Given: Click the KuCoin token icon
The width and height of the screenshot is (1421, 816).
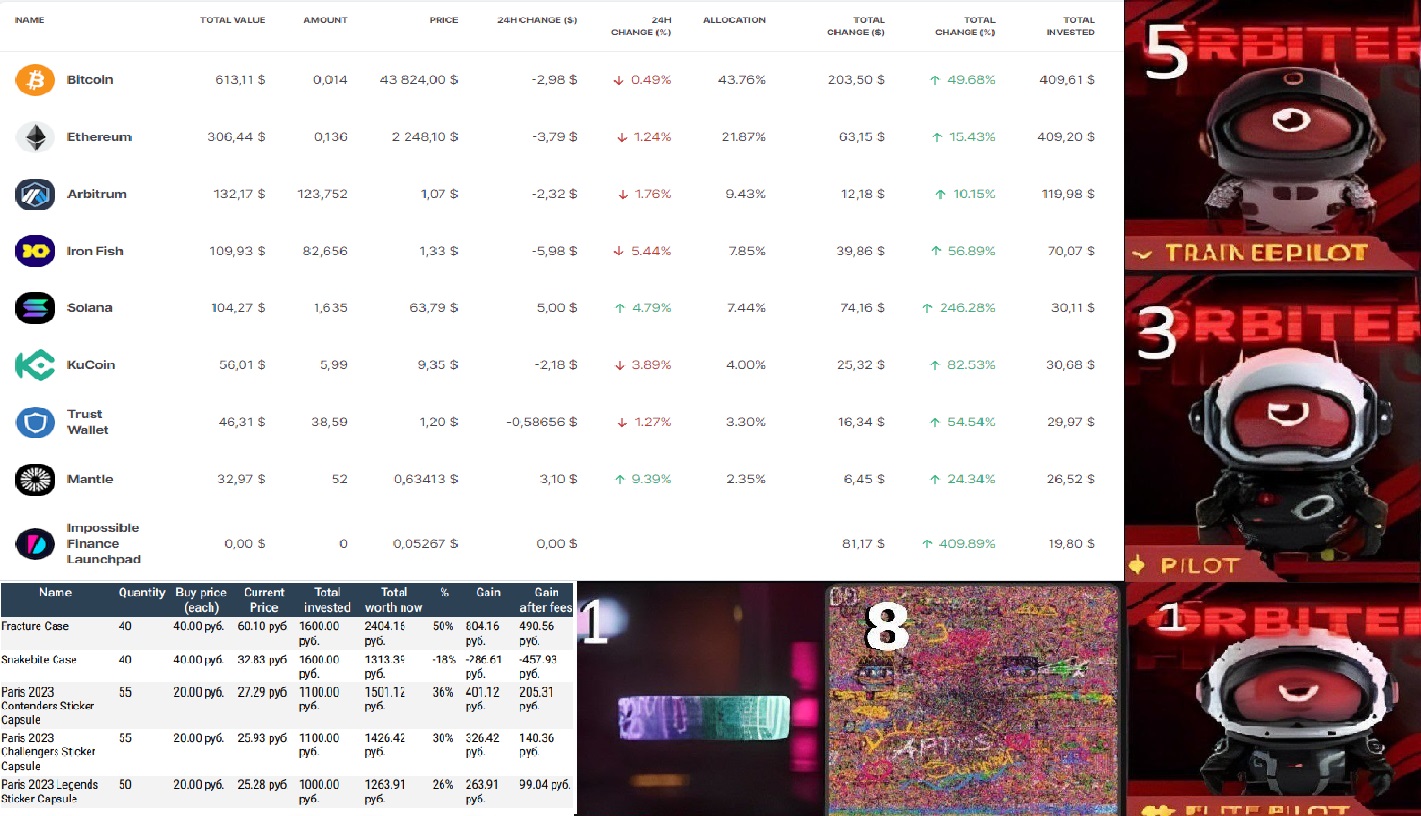Looking at the screenshot, I should click(35, 365).
